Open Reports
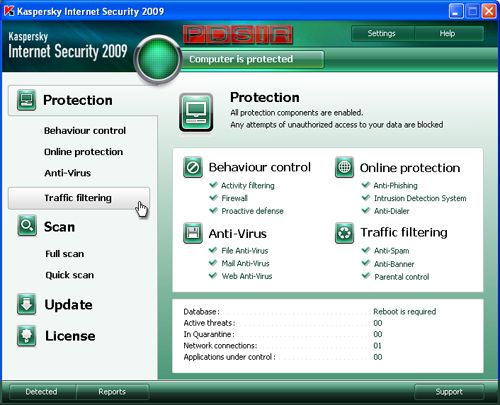Screen dimensions: 500x405 [112, 392]
